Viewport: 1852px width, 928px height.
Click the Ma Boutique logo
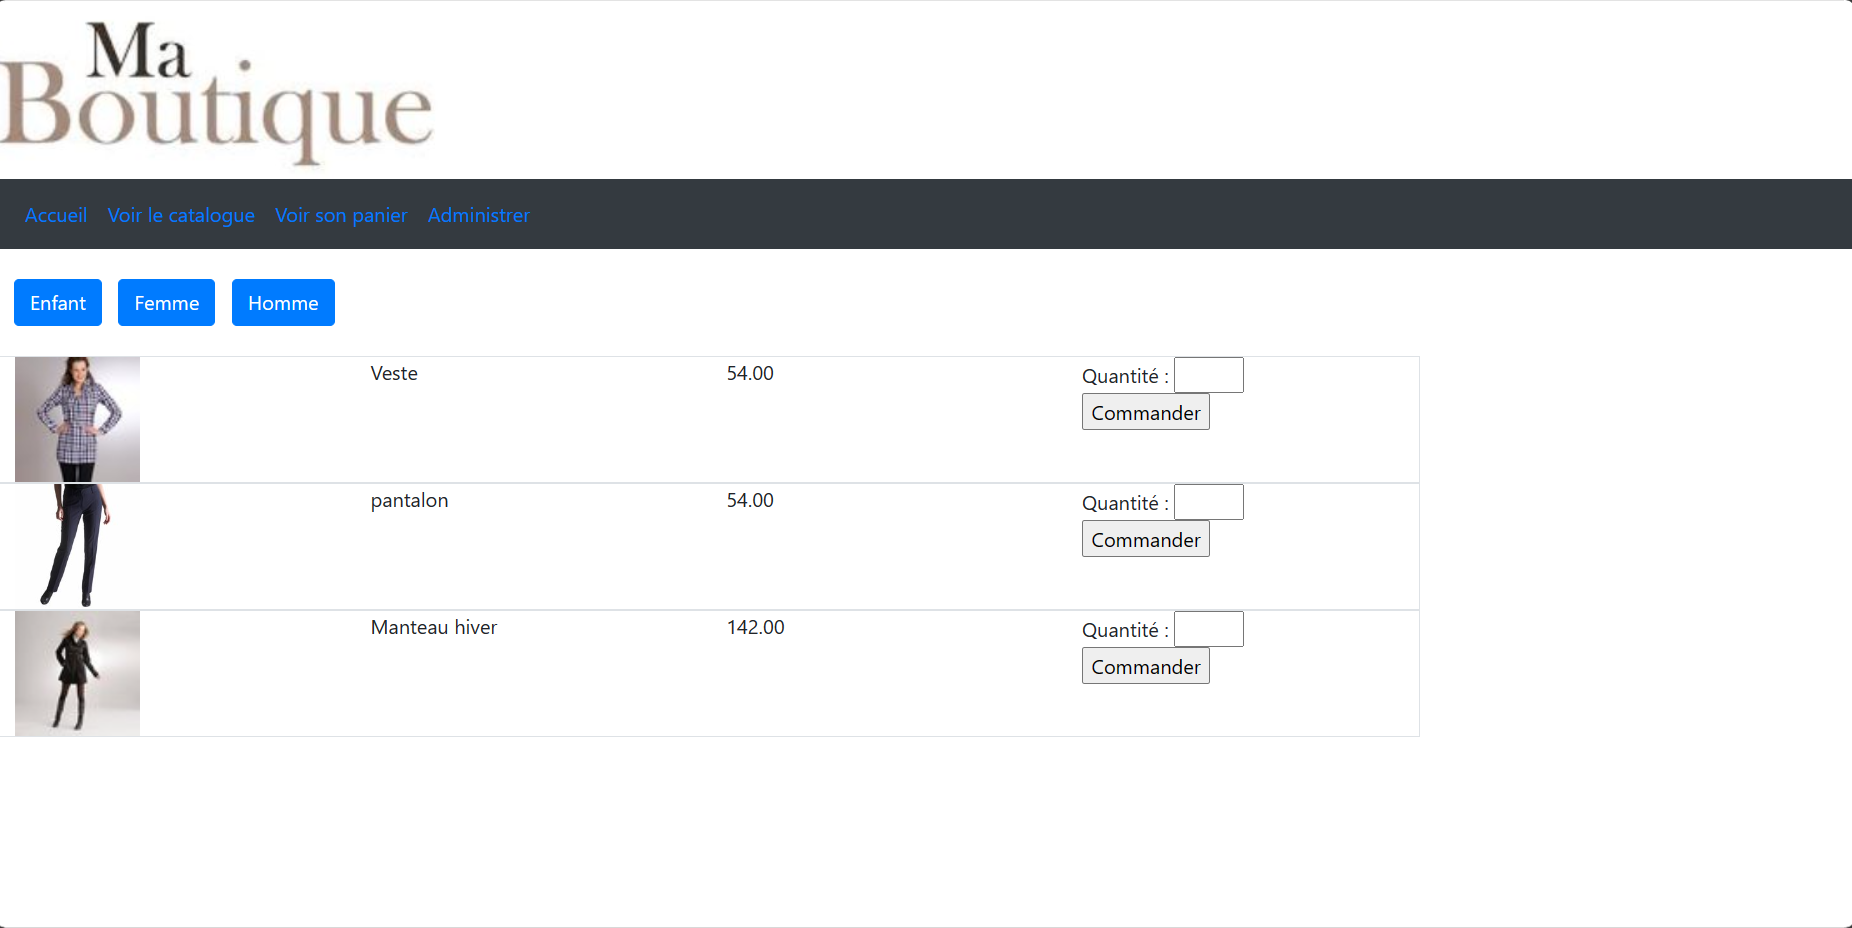click(x=216, y=92)
